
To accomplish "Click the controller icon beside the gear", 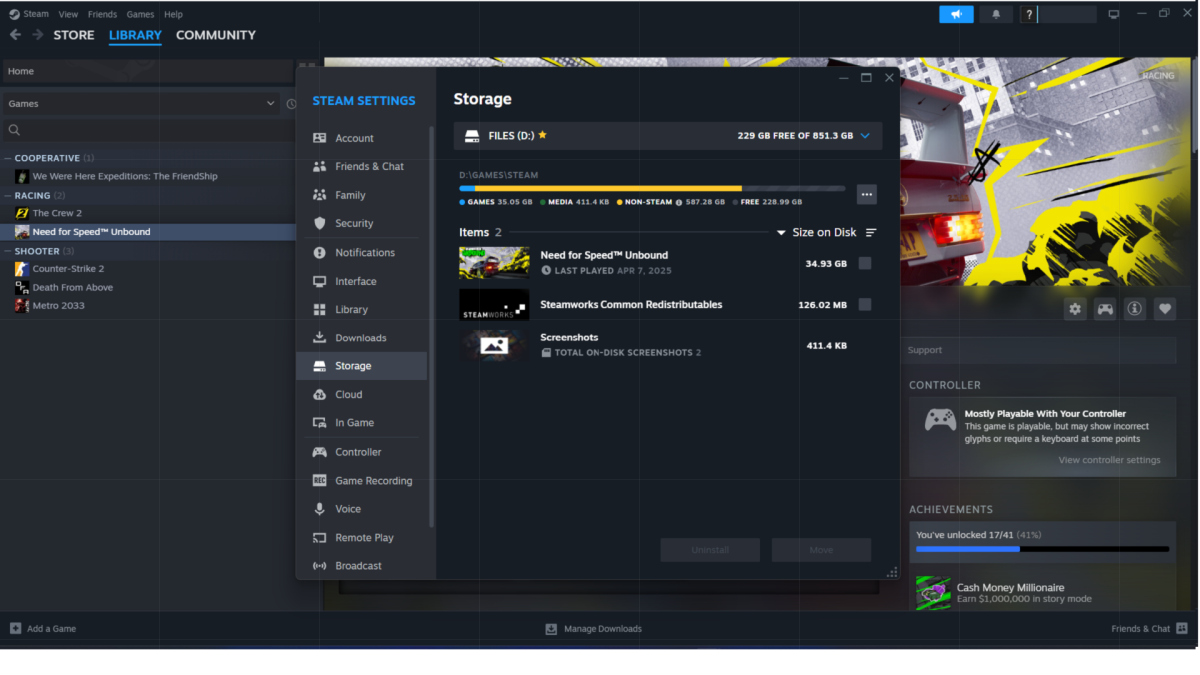I will coord(1105,310).
